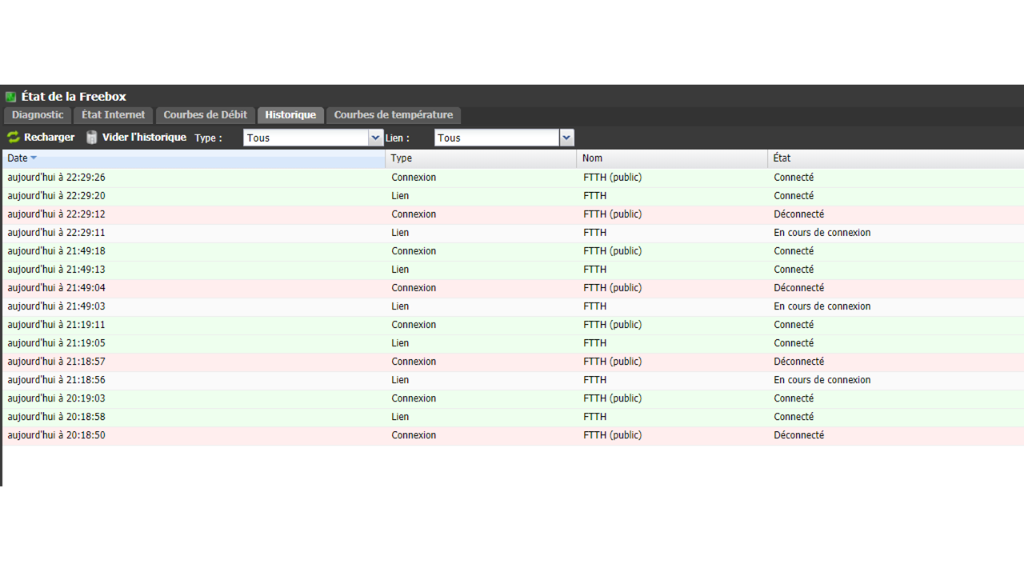Click Déconnecté state in the 21:49:04 row

799,288
